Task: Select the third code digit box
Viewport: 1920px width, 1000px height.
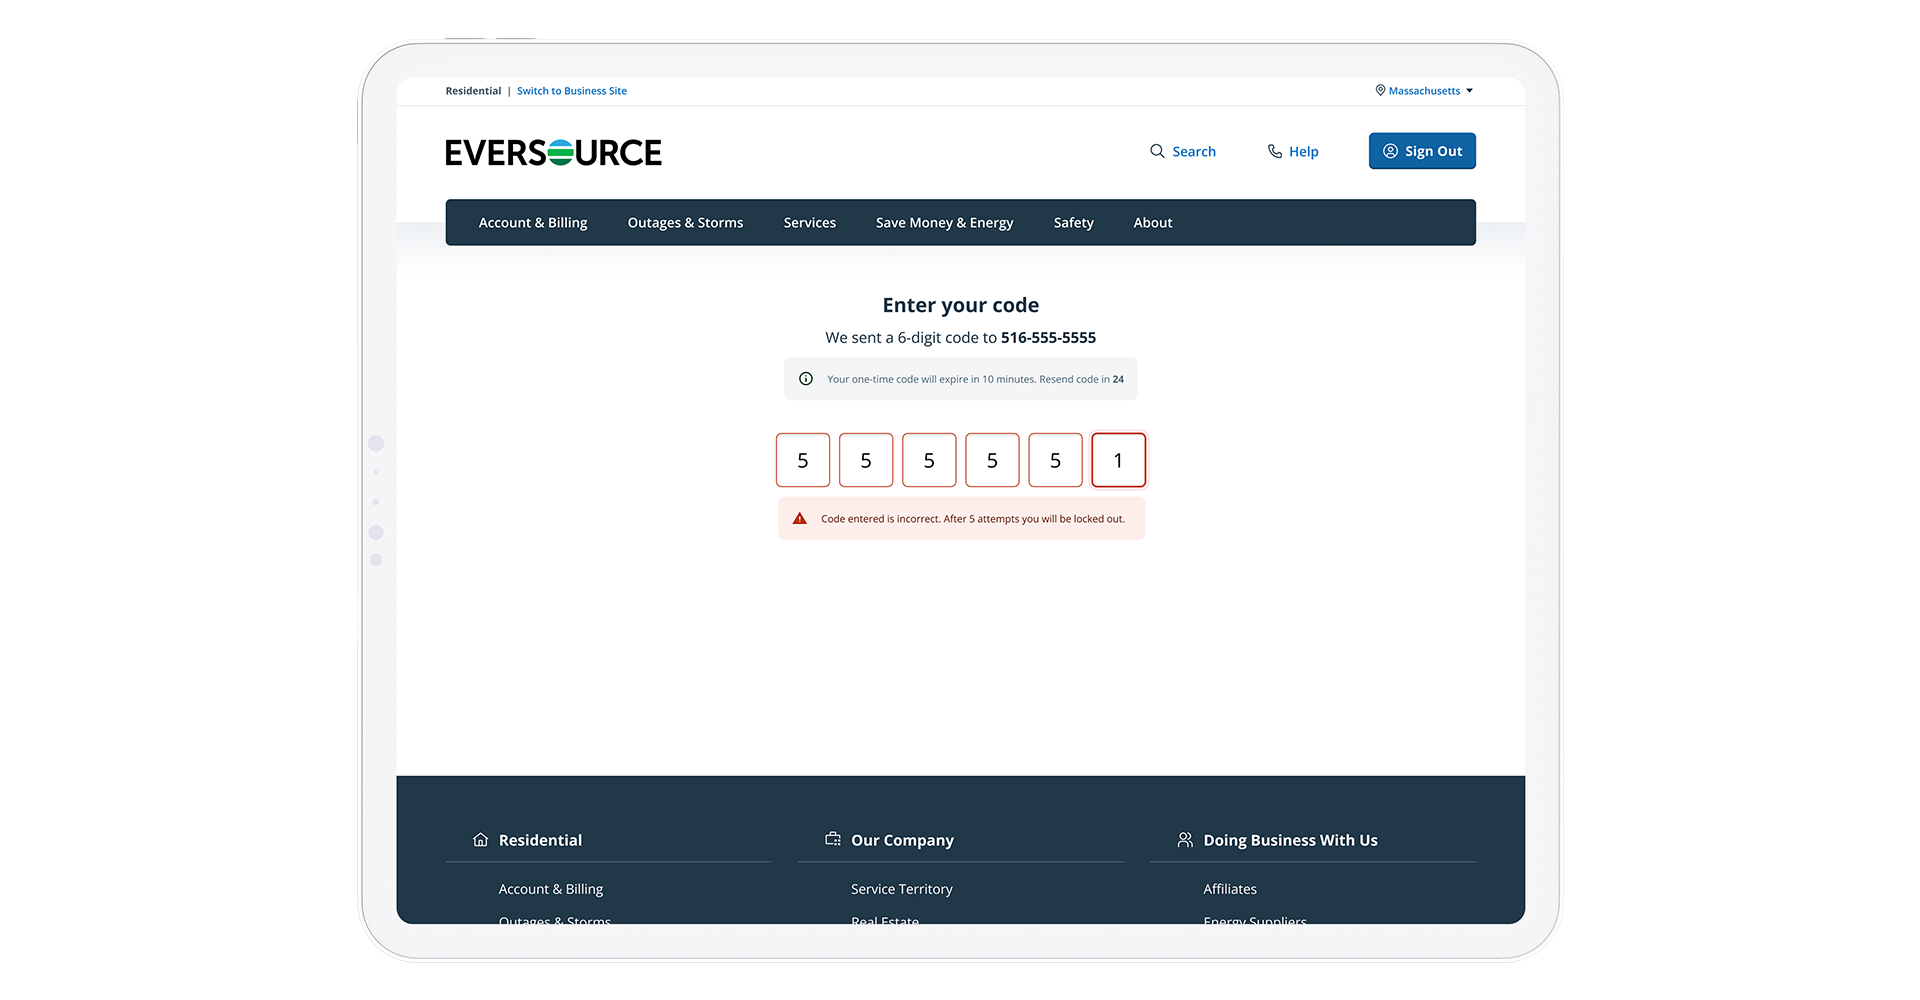Action: (x=929, y=460)
